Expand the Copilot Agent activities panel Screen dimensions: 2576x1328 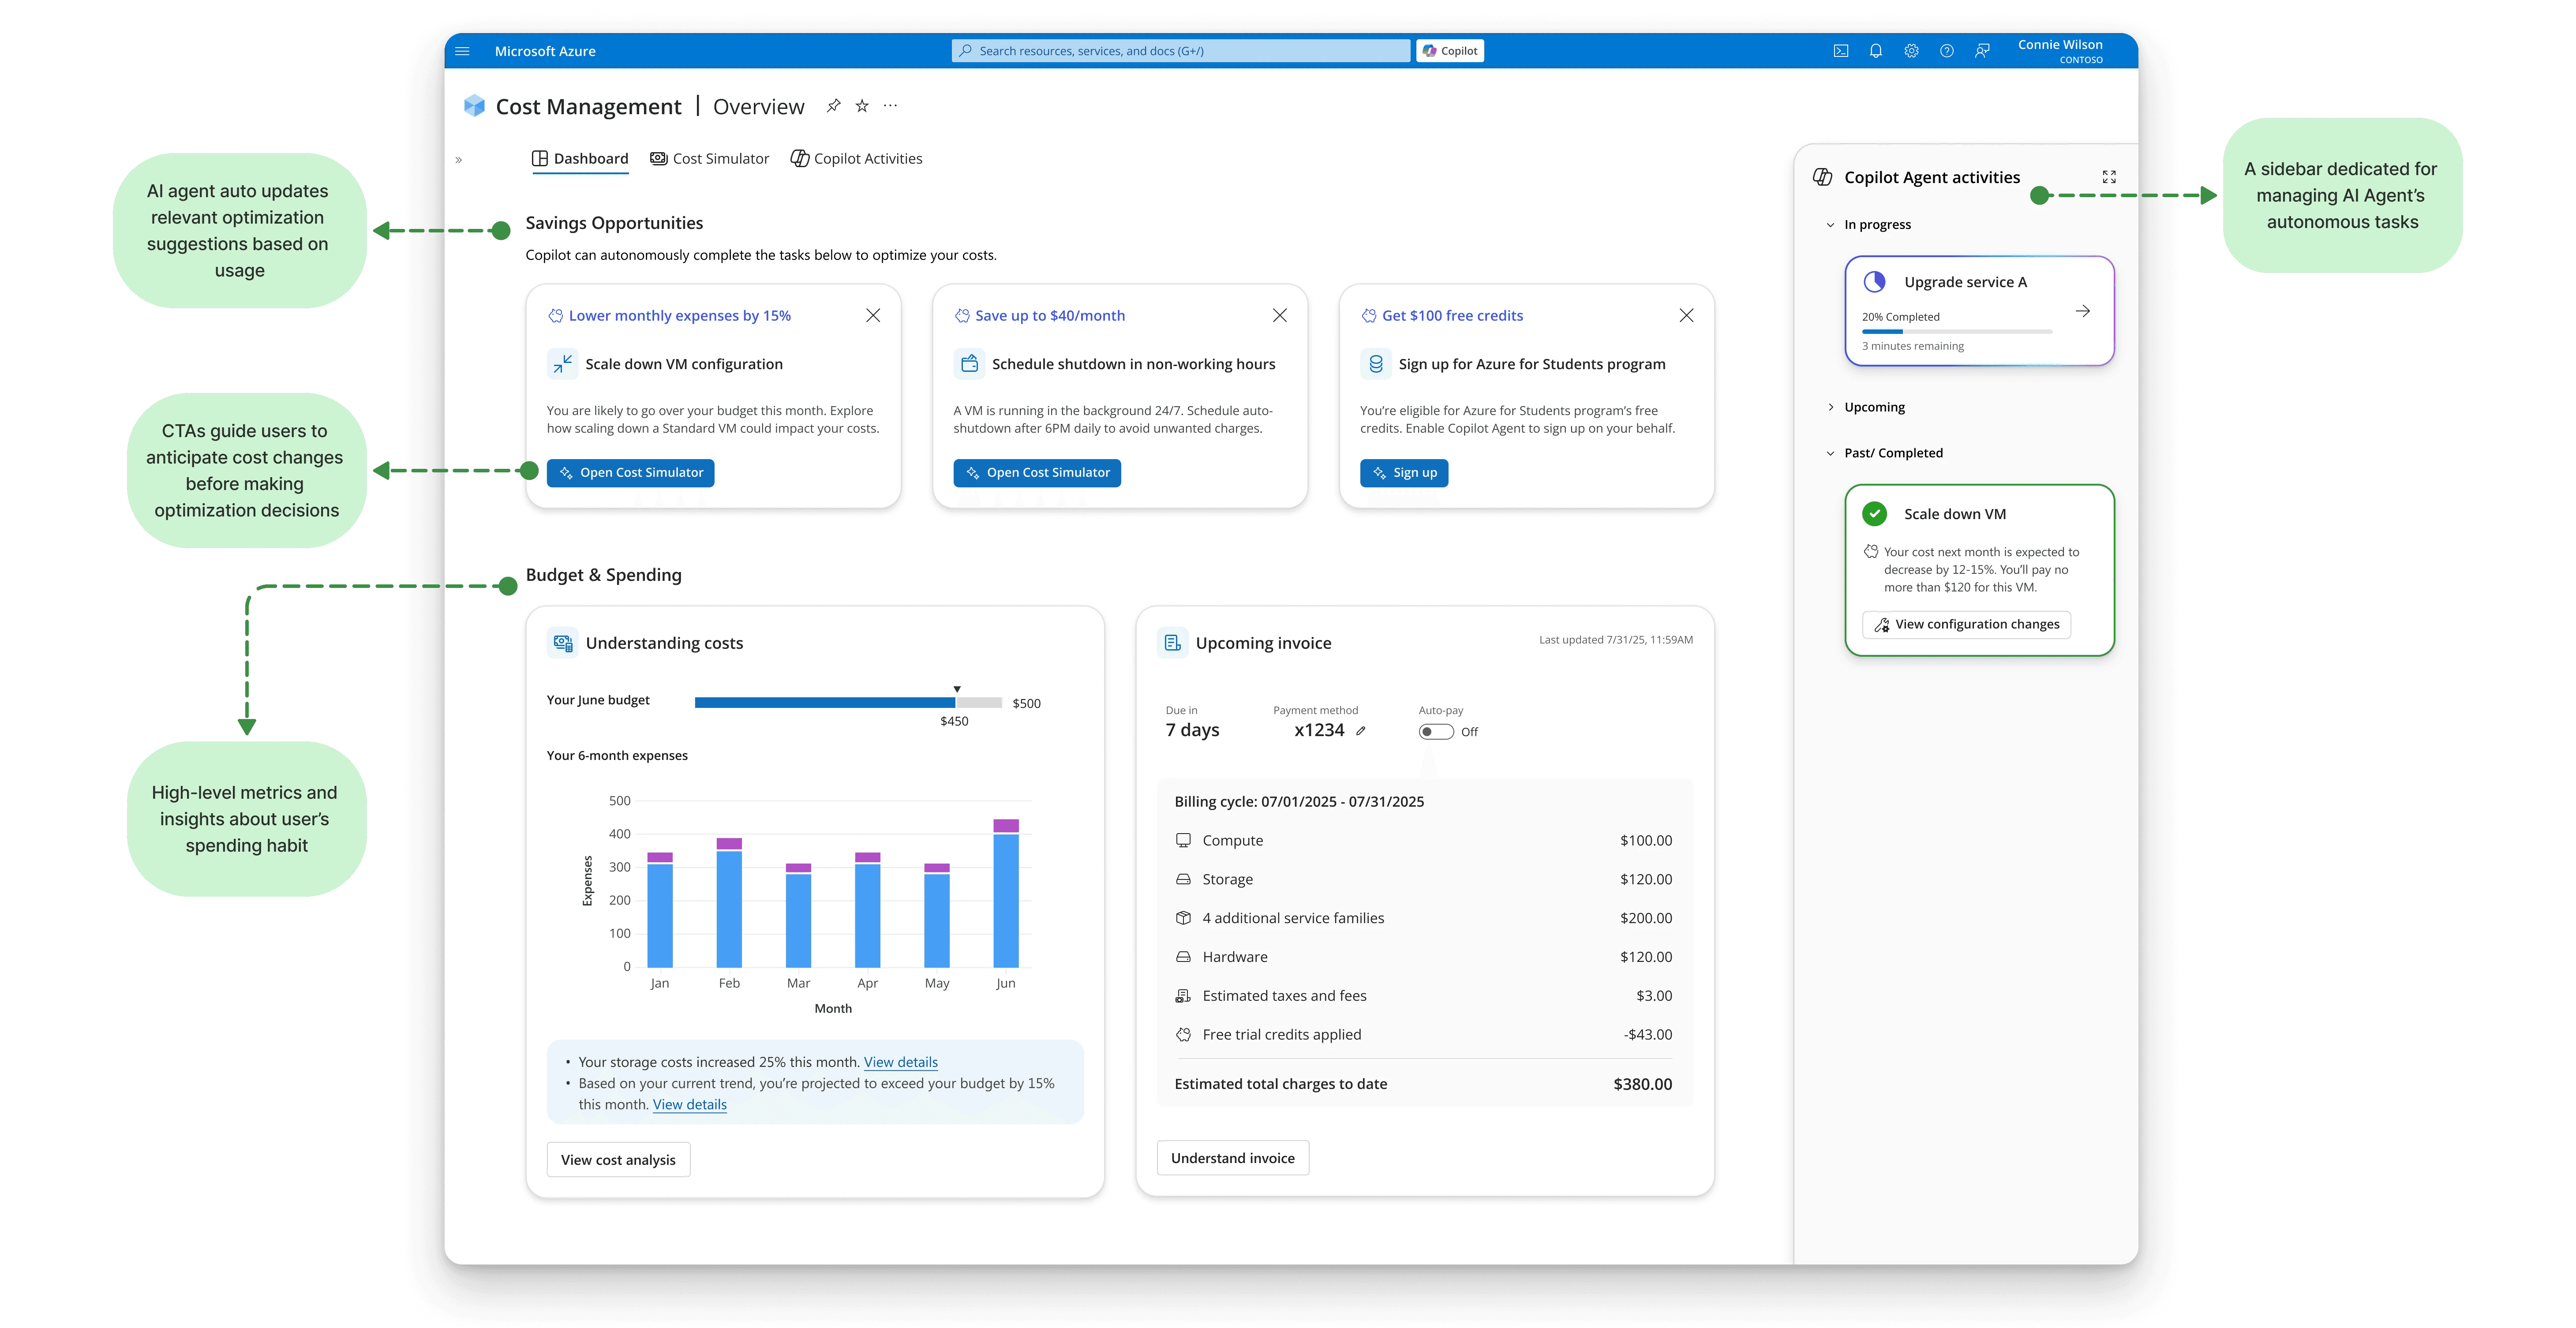[x=2109, y=177]
